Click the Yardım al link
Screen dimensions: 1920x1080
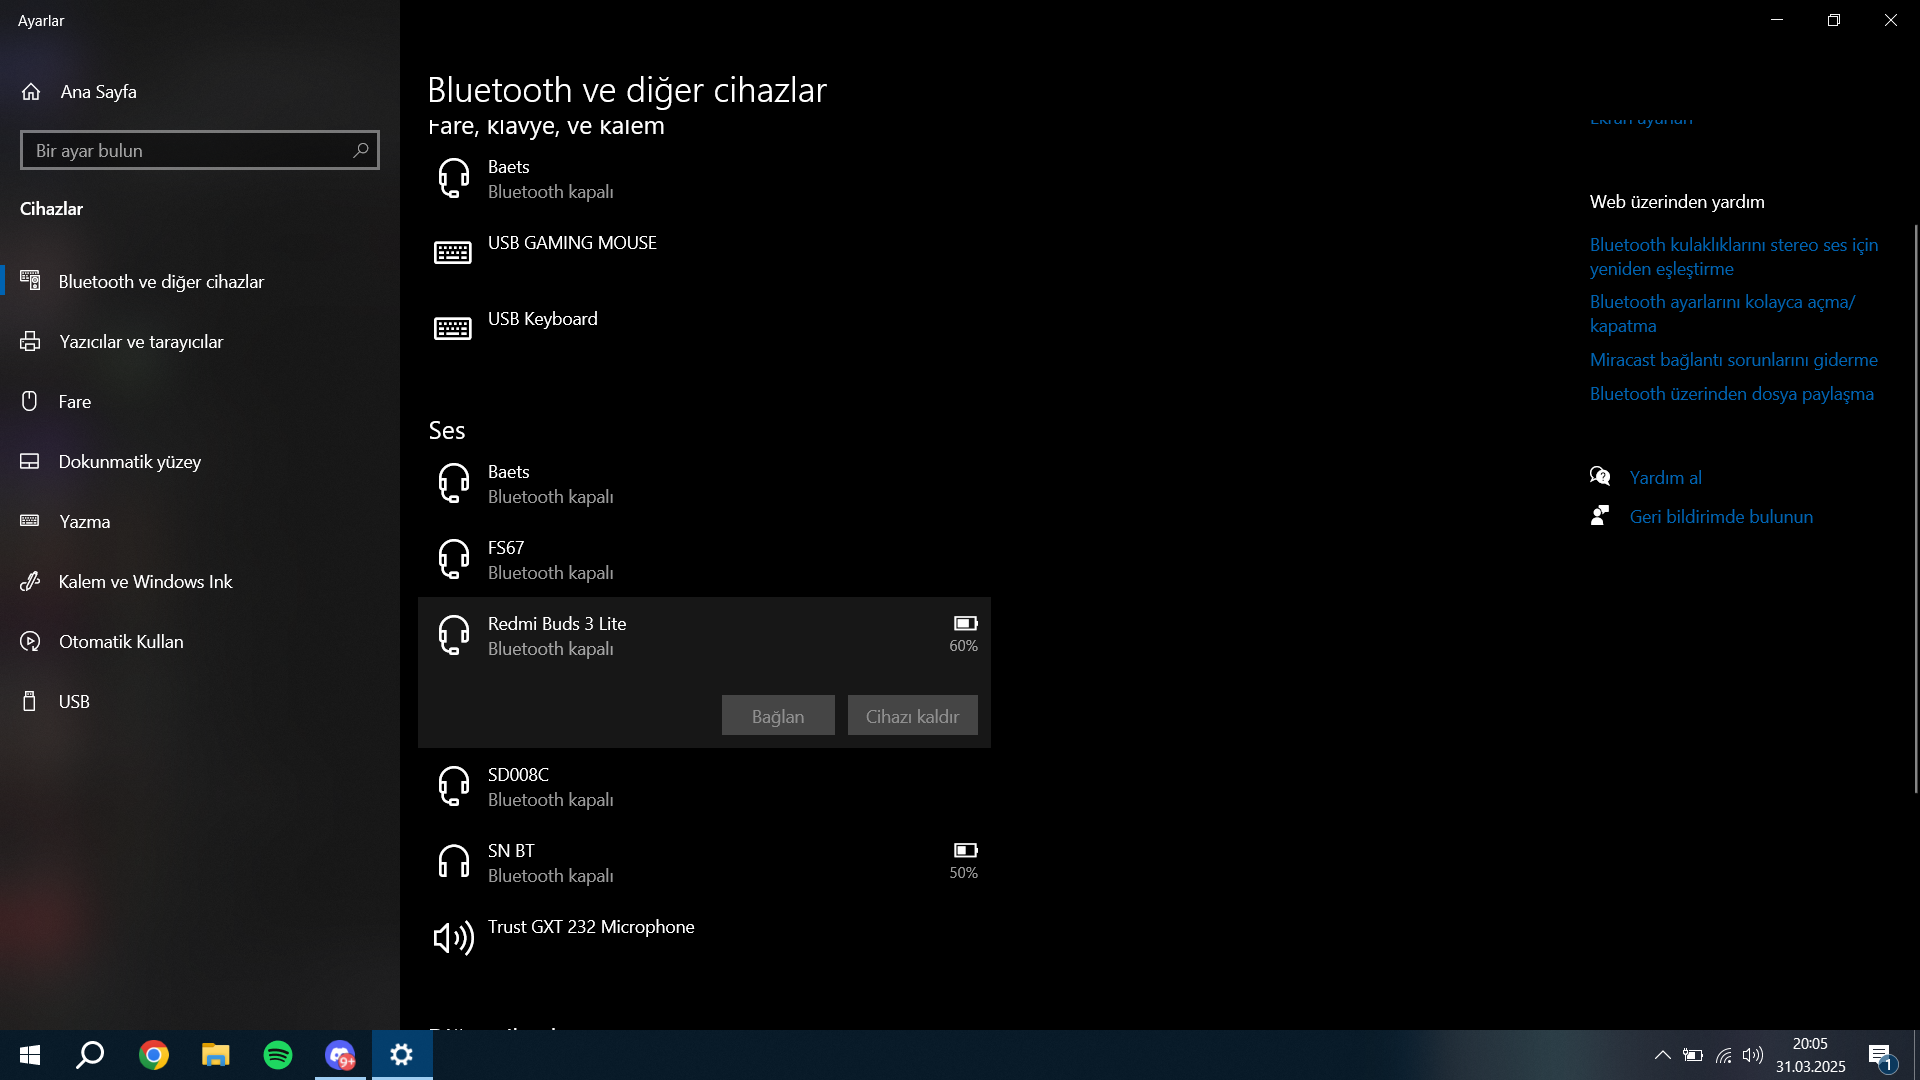tap(1665, 478)
